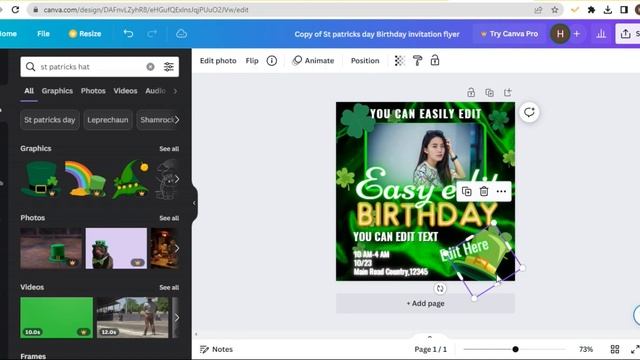Go to Home
Viewport: 640px width, 360px height.
(x=8, y=34)
